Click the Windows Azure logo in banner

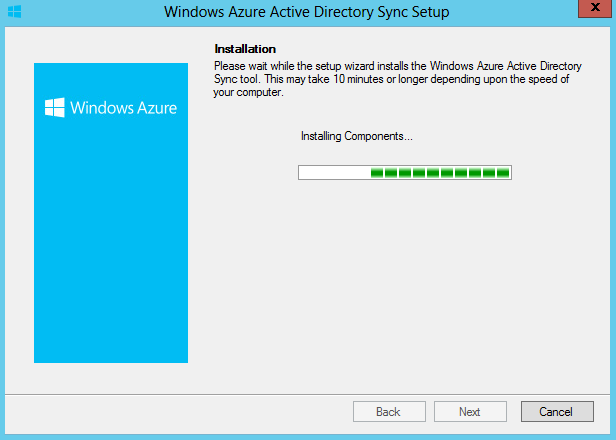click(x=111, y=108)
